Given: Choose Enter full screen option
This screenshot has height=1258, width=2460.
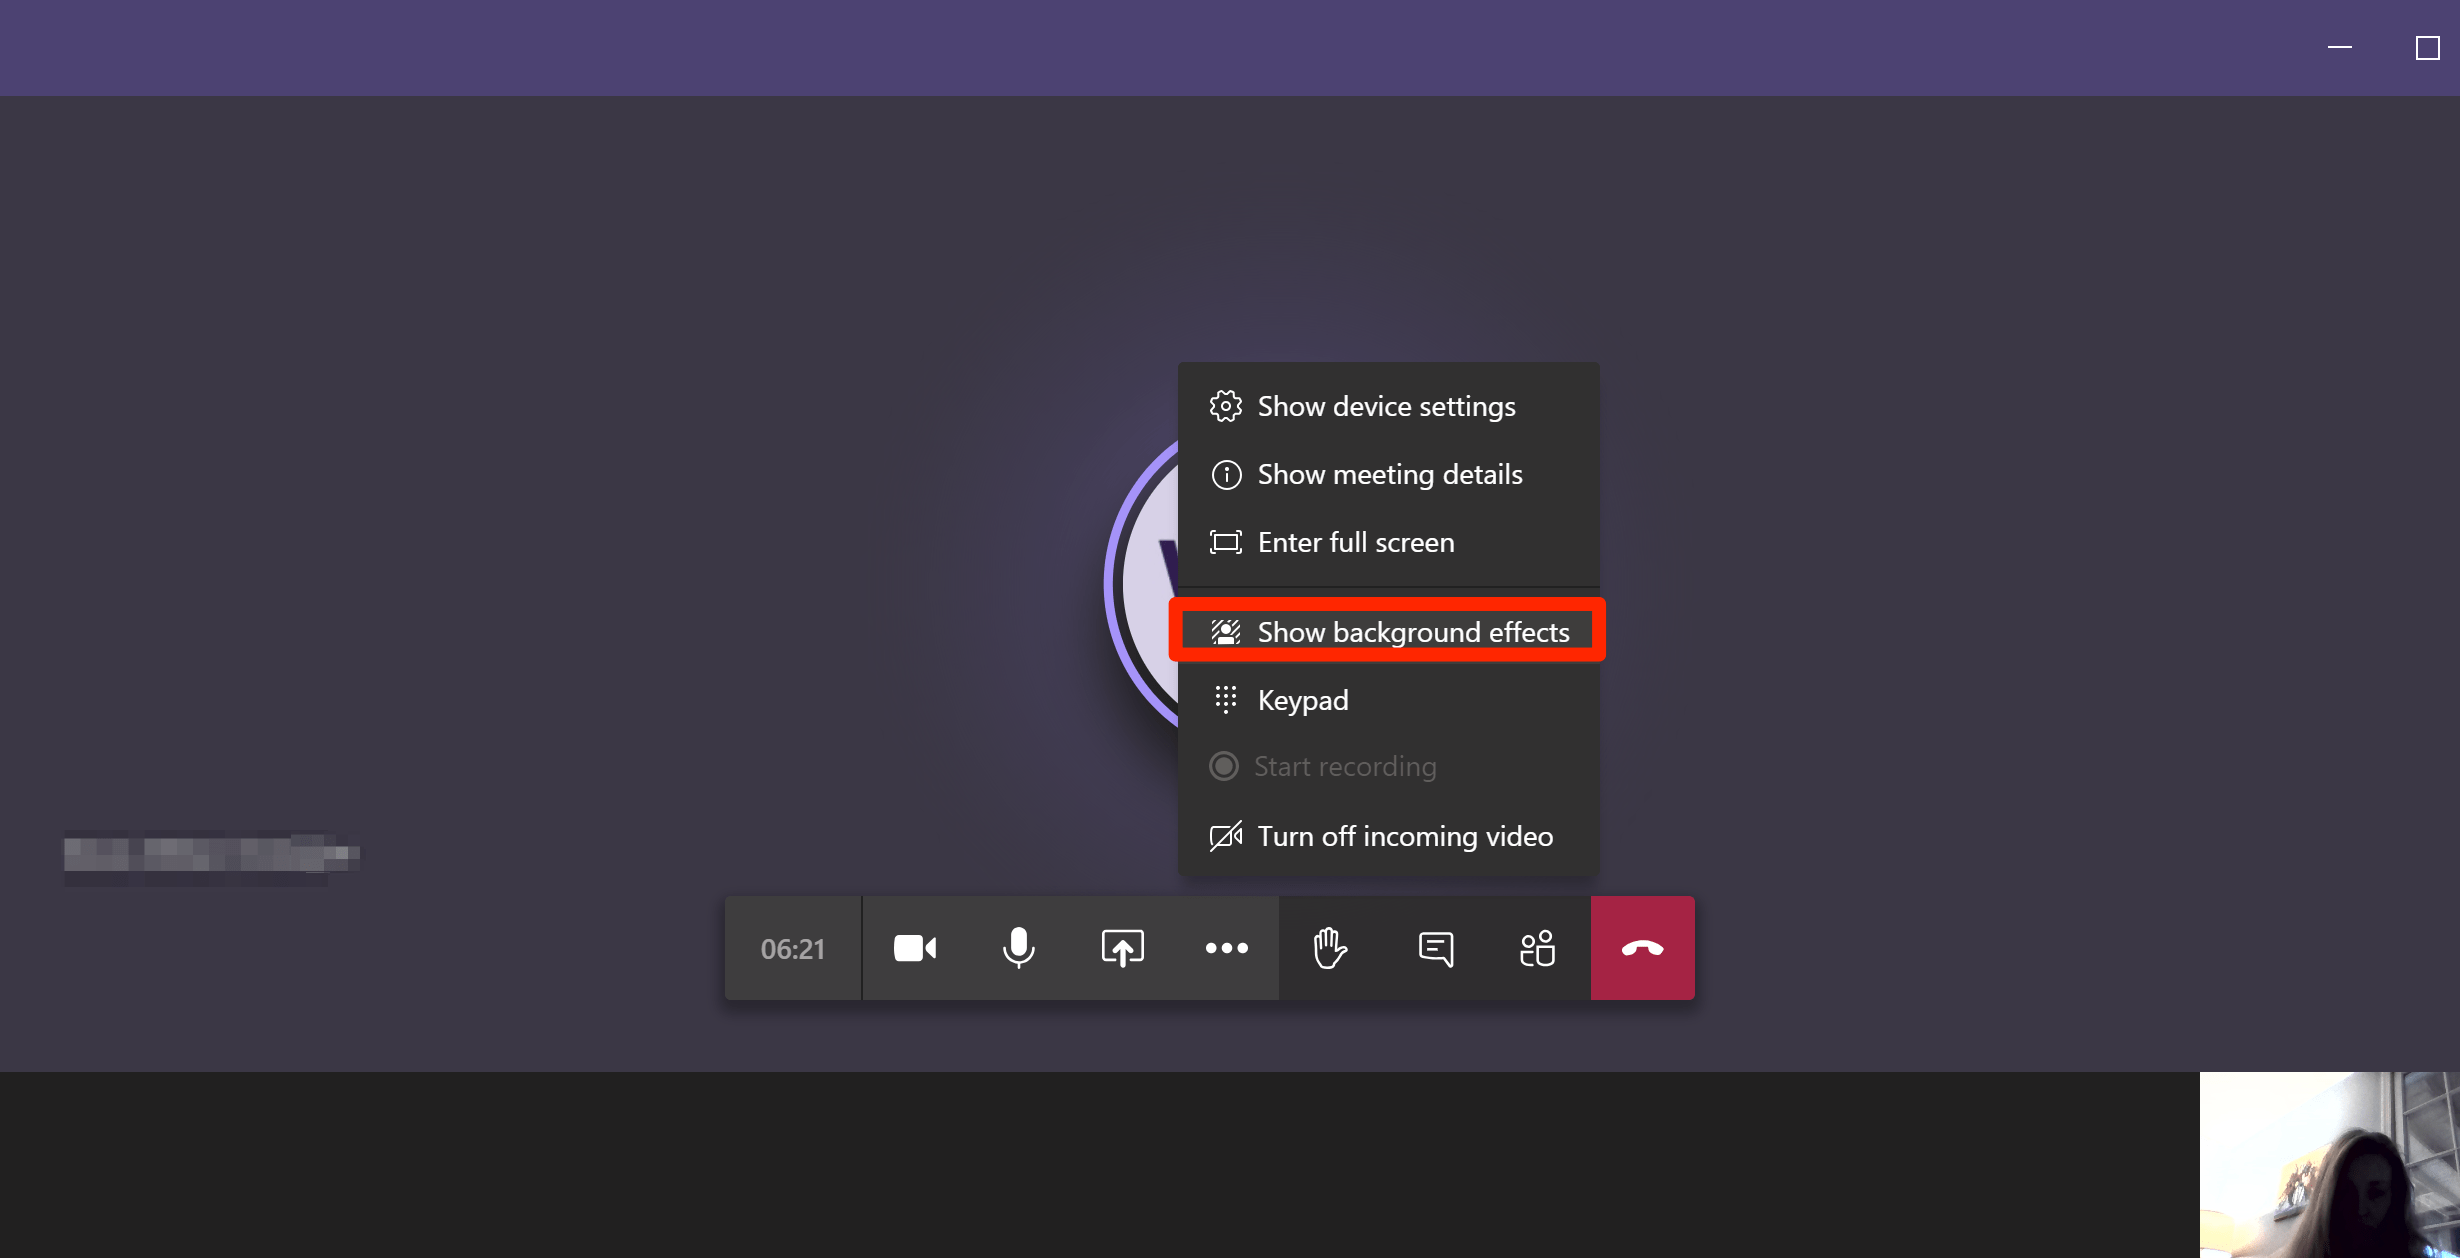Looking at the screenshot, I should [x=1355, y=543].
